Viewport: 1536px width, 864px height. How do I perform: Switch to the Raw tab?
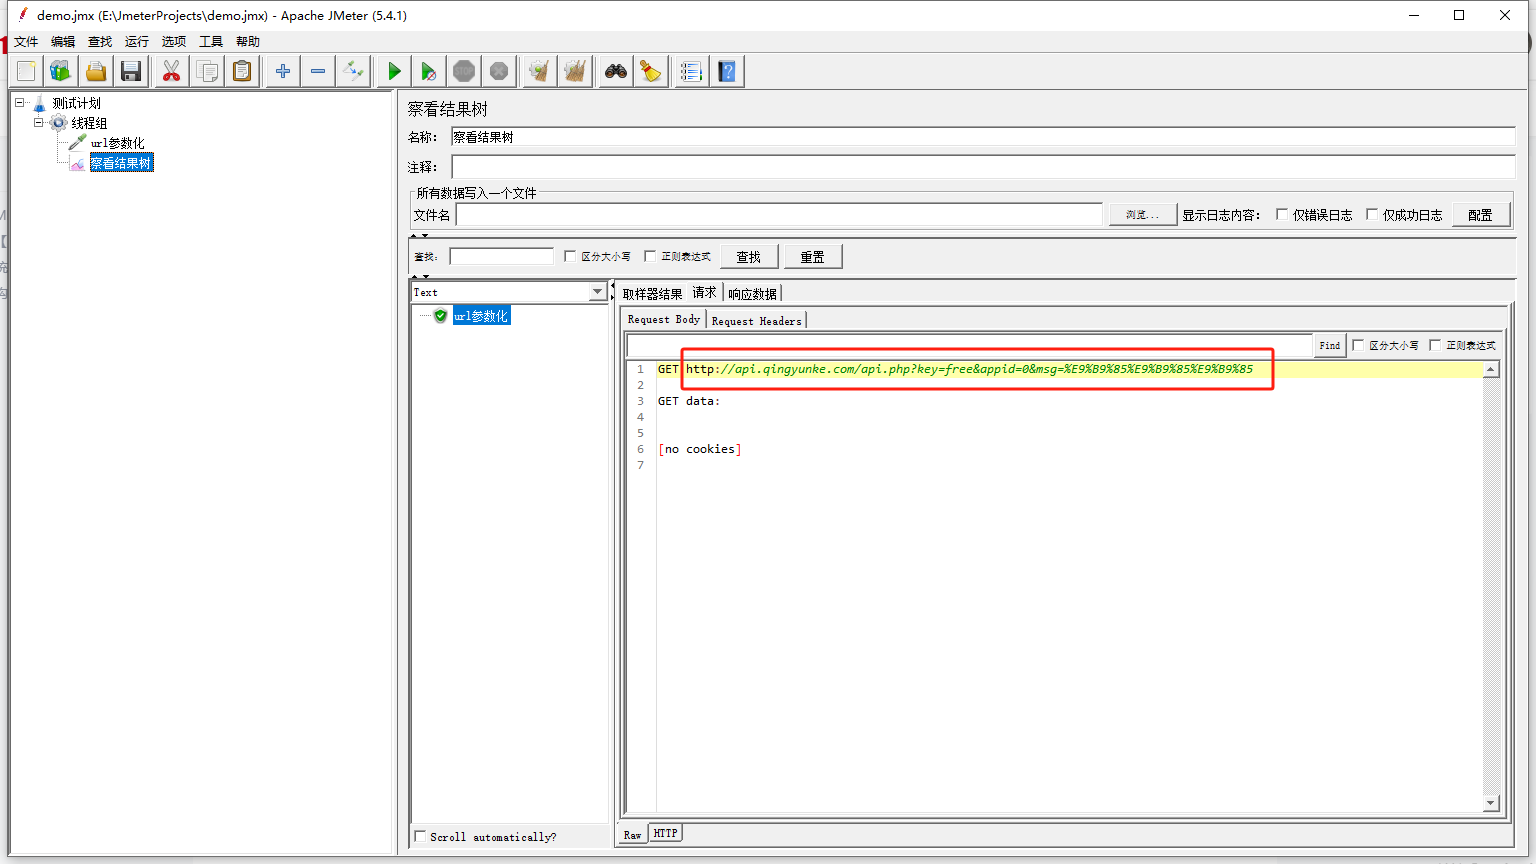pos(633,834)
